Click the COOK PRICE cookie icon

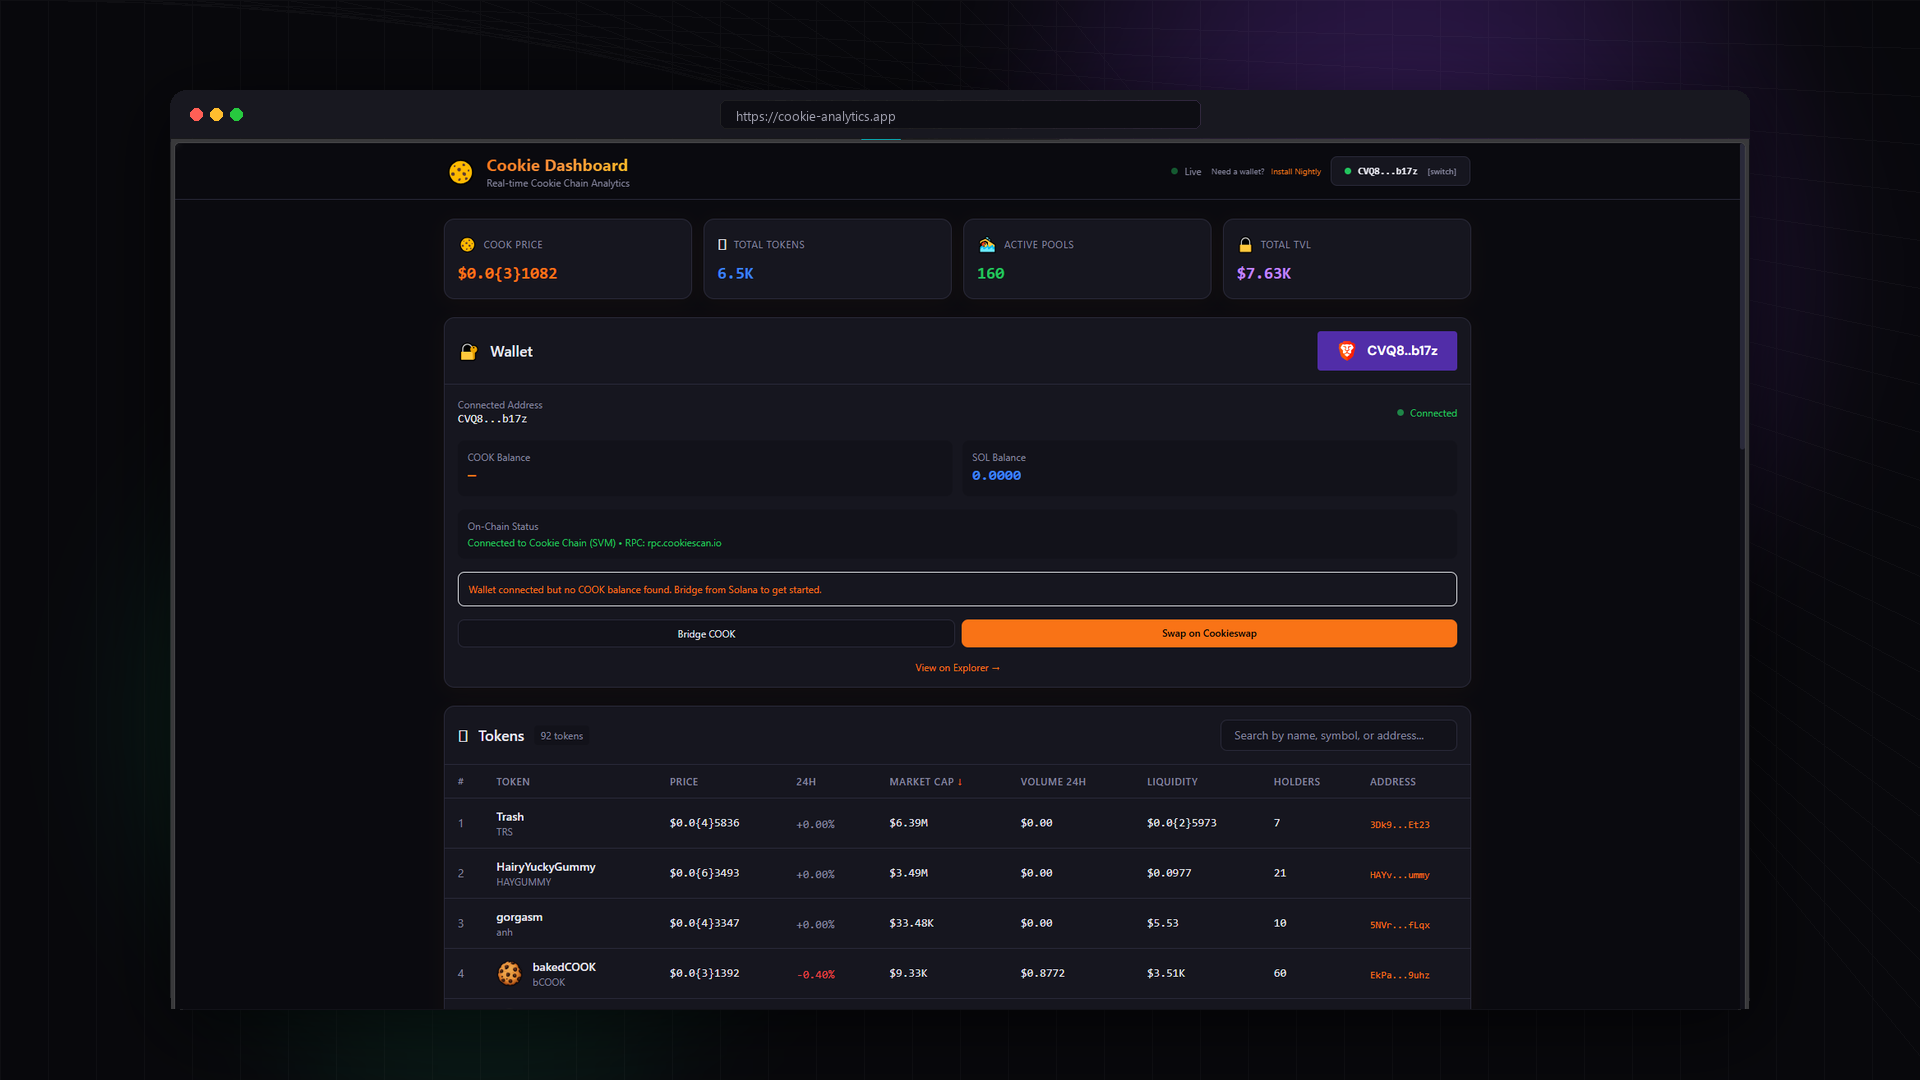pos(467,245)
